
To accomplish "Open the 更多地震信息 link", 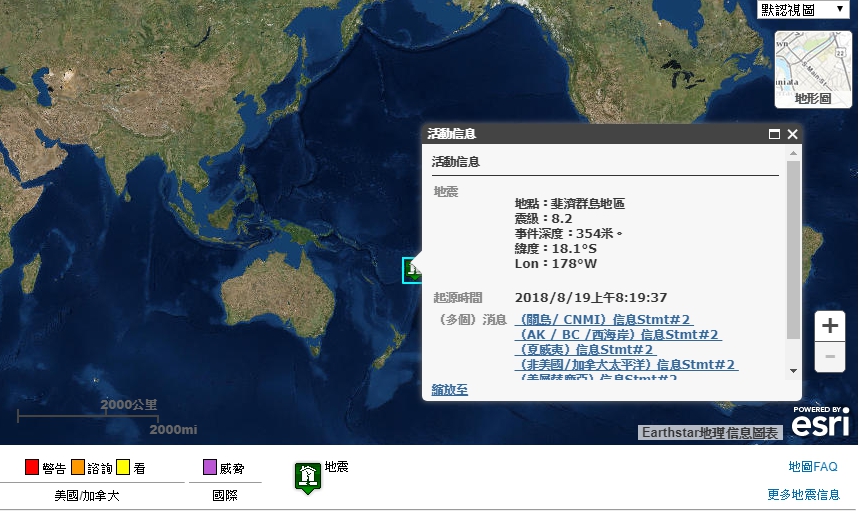I will point(803,494).
